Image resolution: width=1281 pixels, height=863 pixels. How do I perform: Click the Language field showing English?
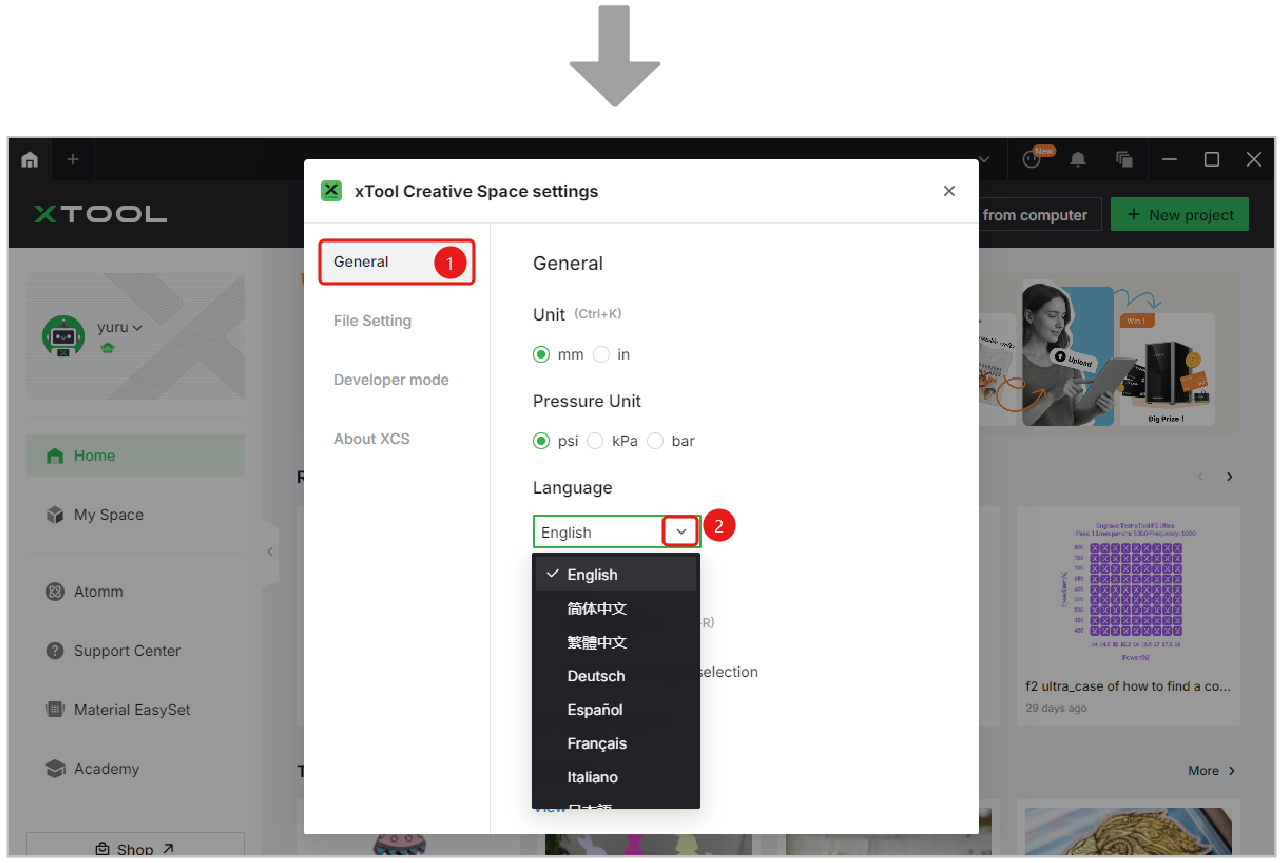[x=617, y=532]
